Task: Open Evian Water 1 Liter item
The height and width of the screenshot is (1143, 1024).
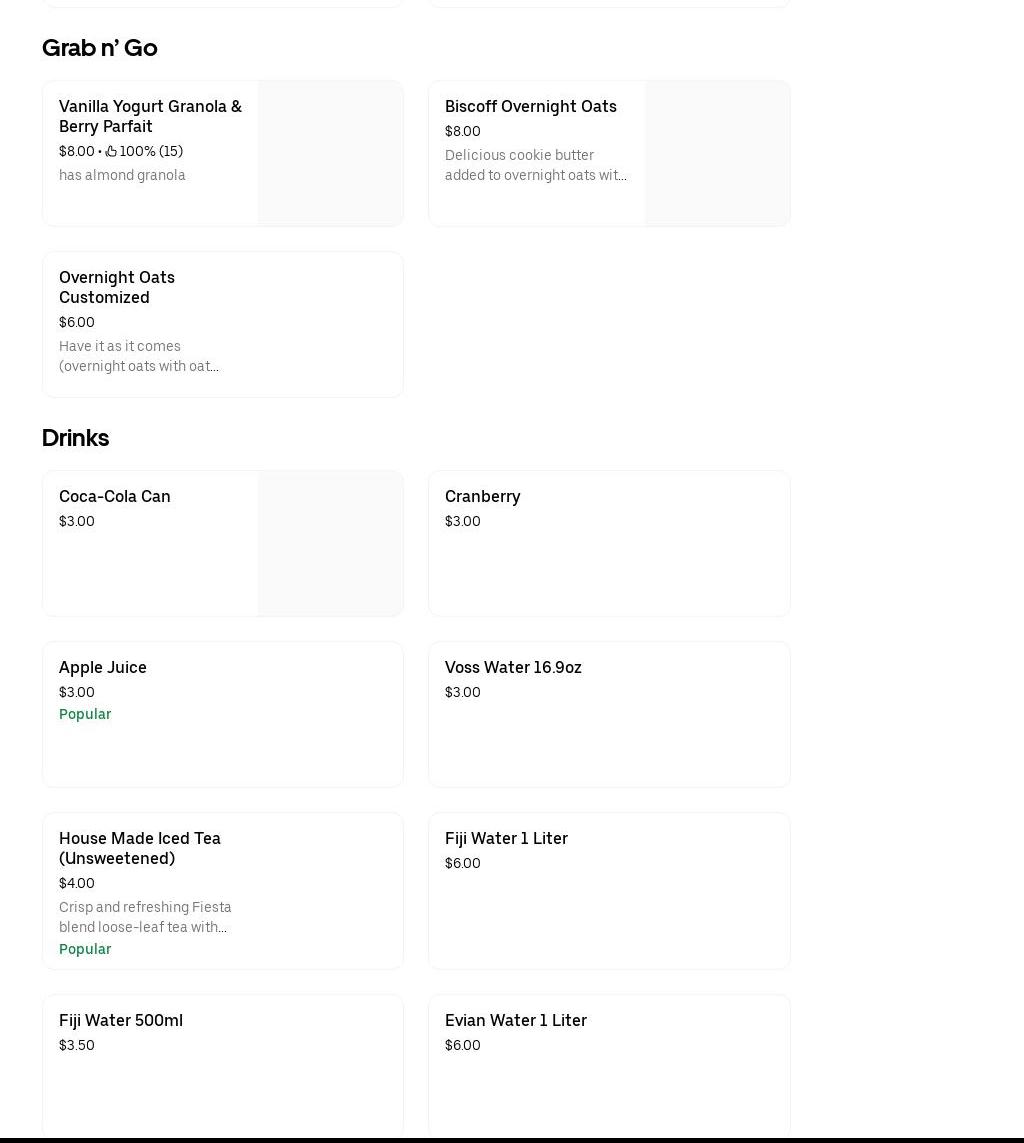Action: tap(516, 1020)
